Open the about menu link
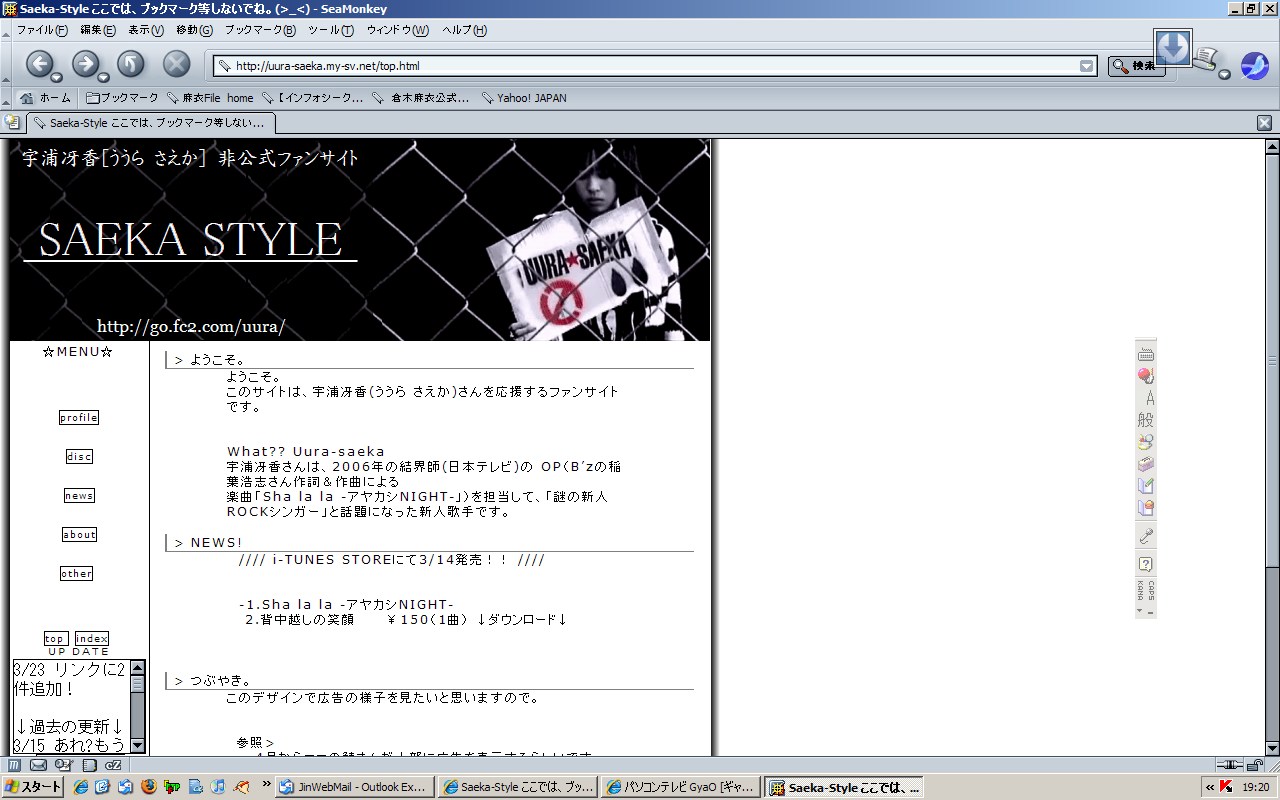 [79, 535]
